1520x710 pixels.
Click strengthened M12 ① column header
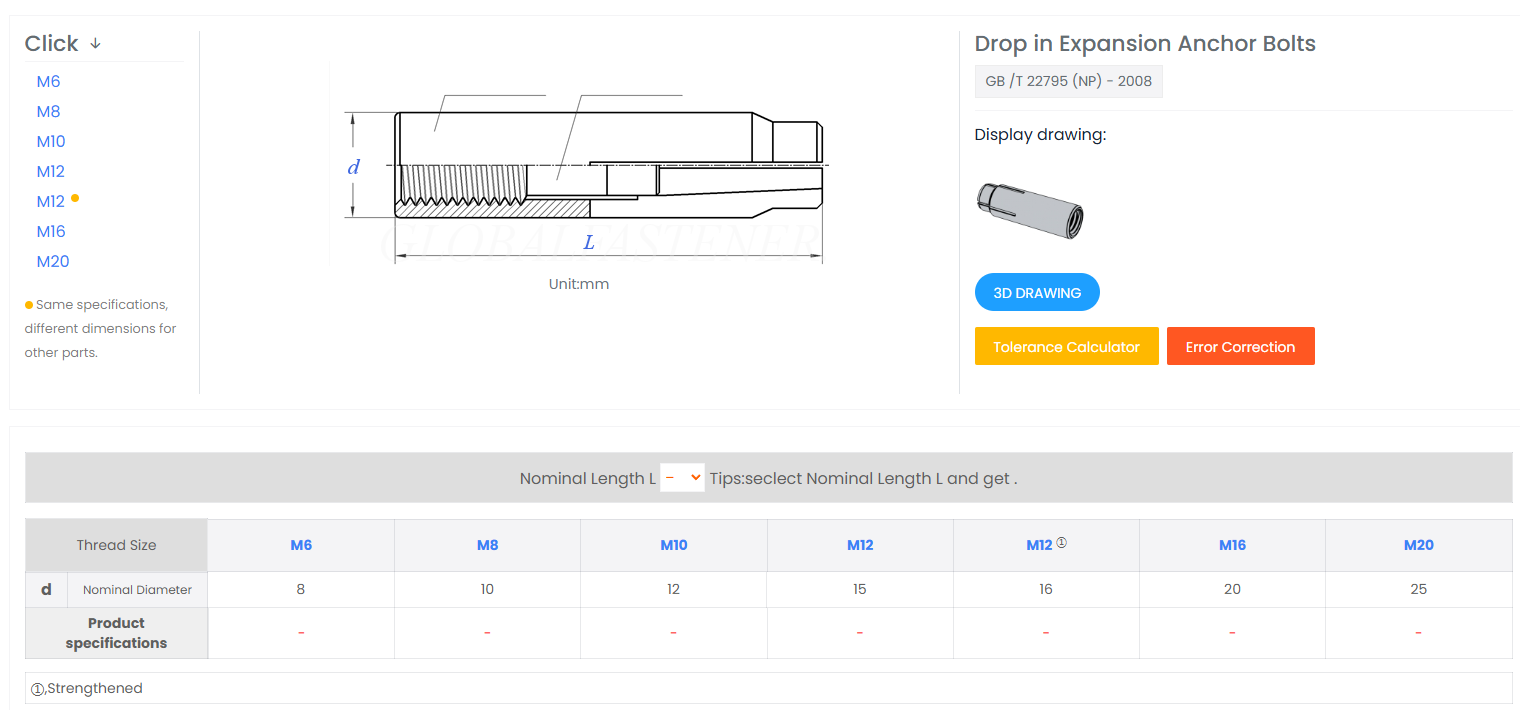point(1046,545)
